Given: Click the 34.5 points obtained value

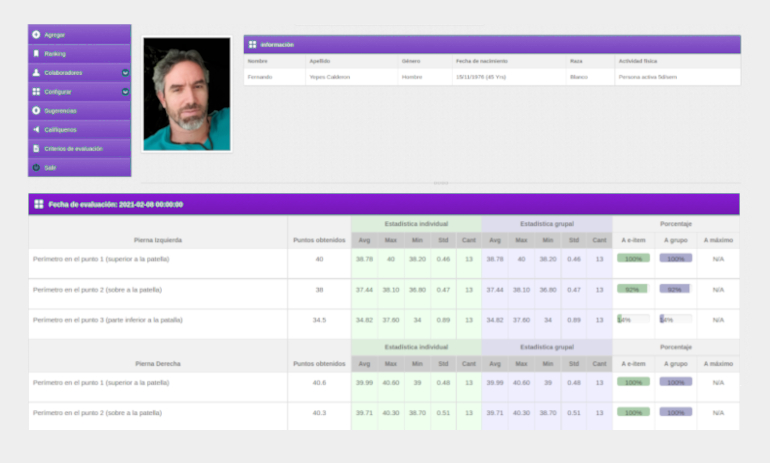Looking at the screenshot, I should coord(319,320).
